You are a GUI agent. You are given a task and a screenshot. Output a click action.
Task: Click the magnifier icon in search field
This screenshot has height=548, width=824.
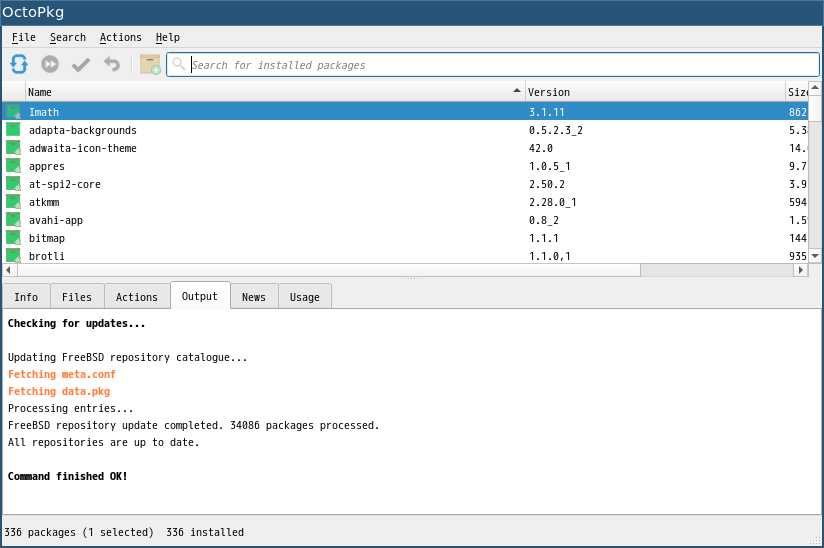[x=179, y=64]
